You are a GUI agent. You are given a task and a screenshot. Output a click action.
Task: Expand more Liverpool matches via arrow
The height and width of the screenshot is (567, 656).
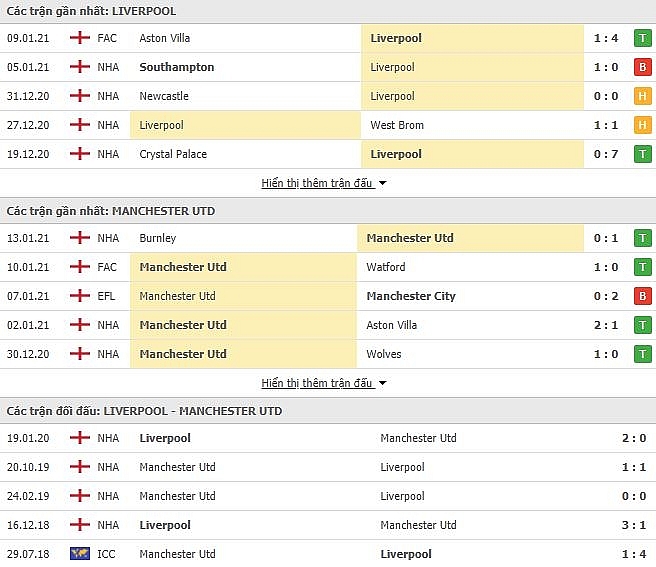tap(382, 183)
